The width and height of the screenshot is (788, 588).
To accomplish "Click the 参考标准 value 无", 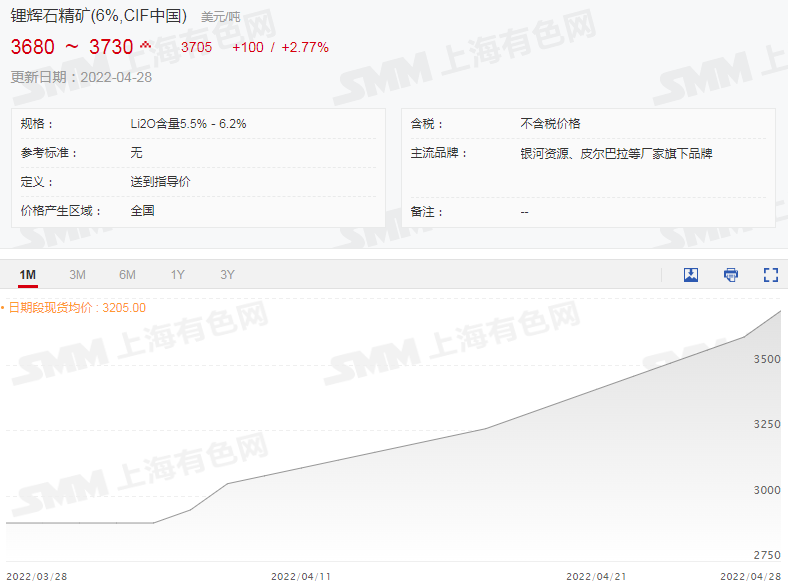I will [136, 153].
